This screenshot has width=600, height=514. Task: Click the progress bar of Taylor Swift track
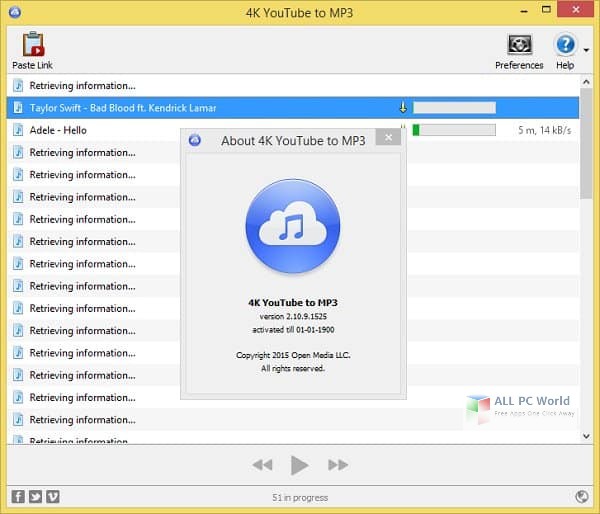[454, 108]
